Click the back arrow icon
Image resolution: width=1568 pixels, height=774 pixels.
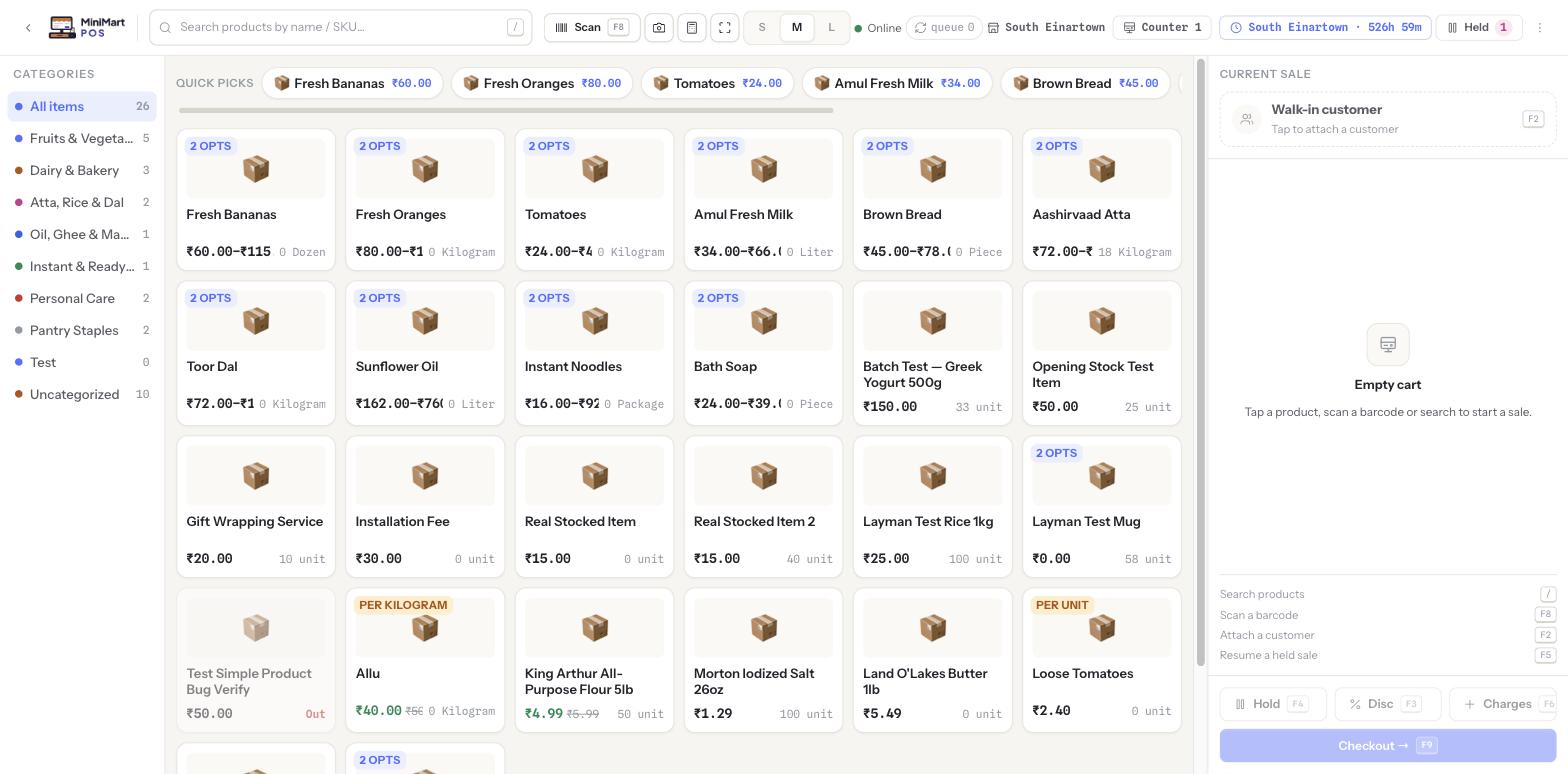[x=28, y=28]
